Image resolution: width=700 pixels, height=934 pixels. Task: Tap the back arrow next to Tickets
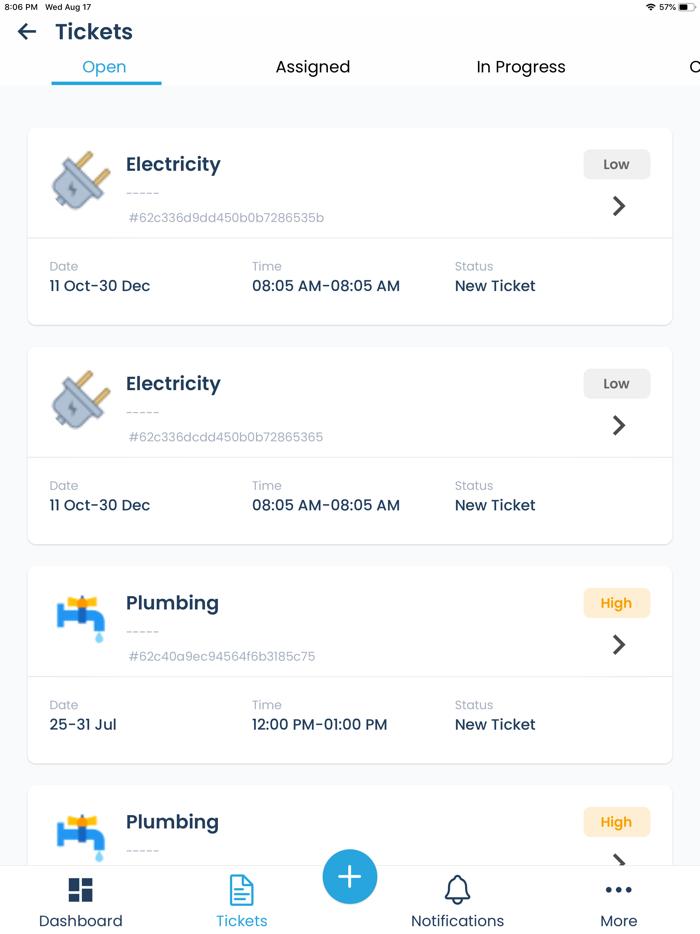click(27, 32)
